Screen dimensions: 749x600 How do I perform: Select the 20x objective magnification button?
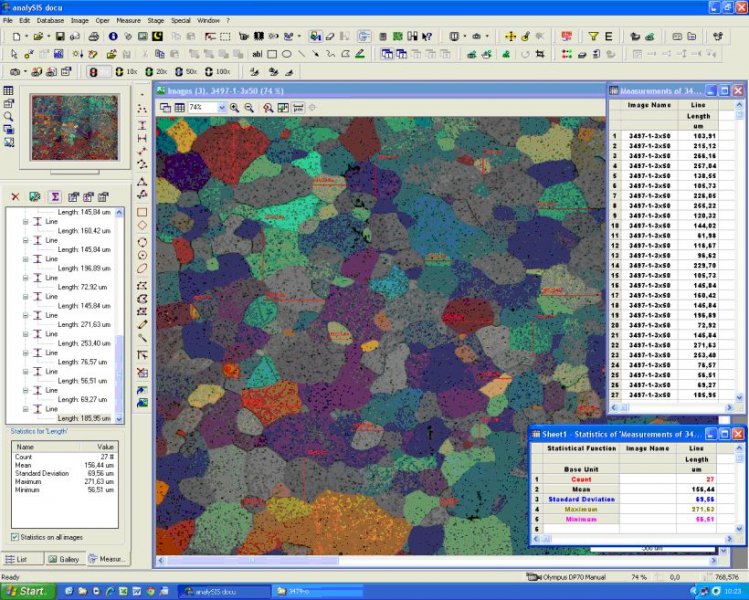coord(156,72)
